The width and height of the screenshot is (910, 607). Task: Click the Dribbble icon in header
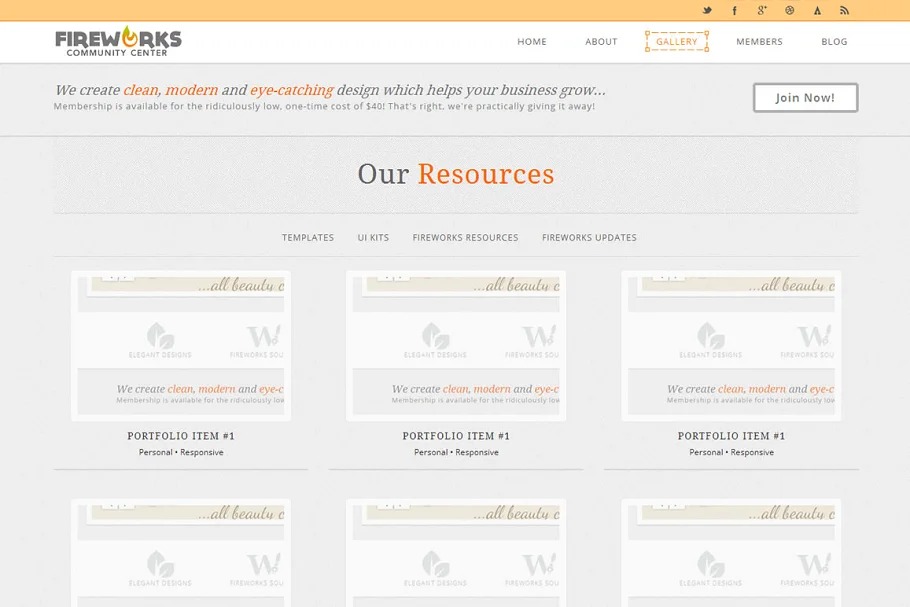790,11
